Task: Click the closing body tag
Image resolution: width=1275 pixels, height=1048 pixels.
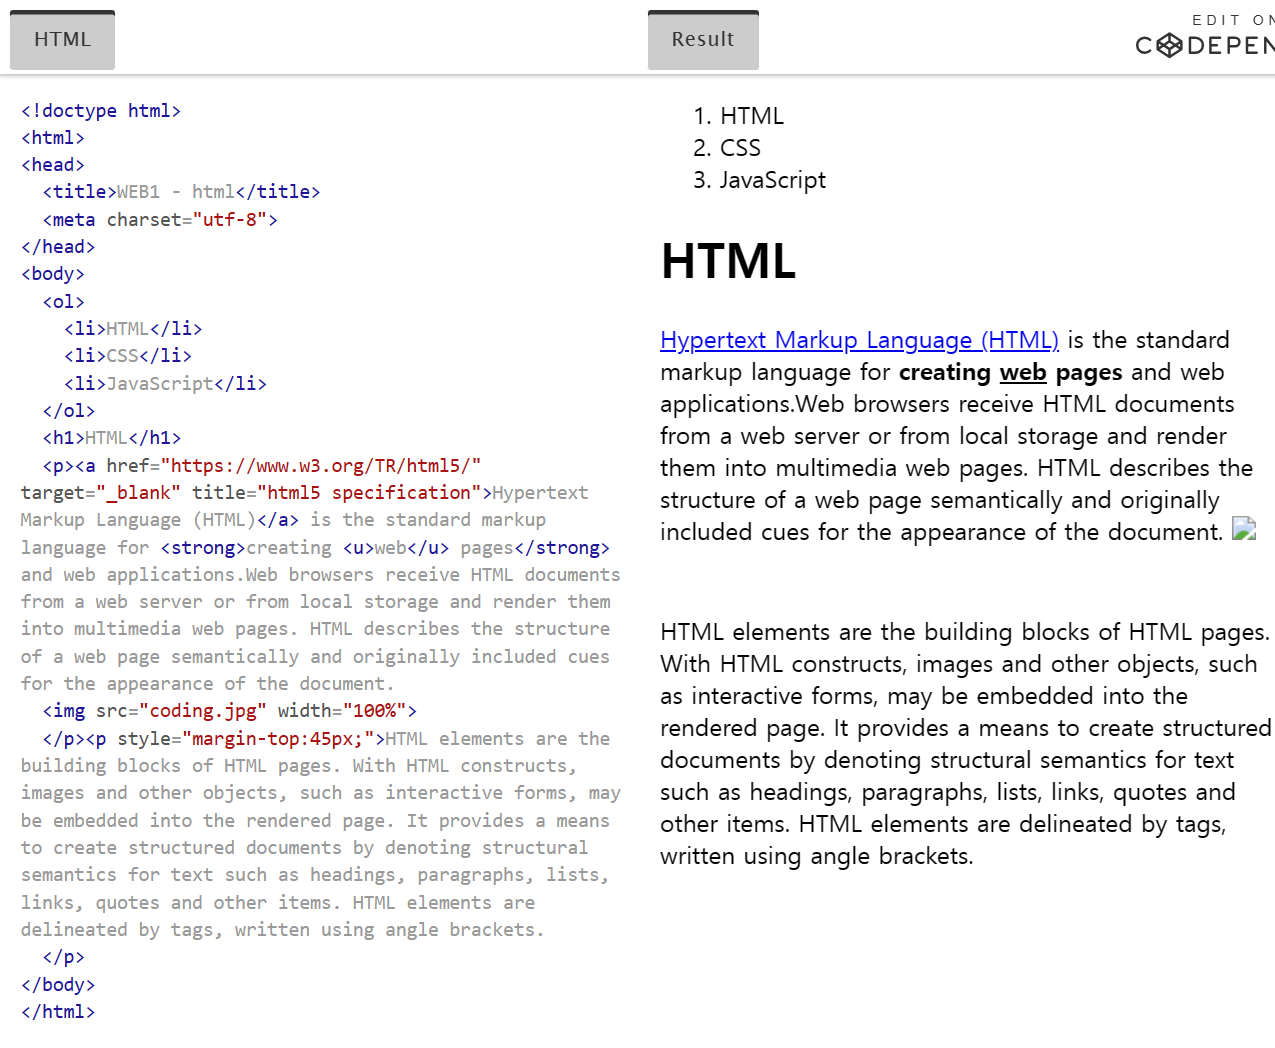Action: pos(57,984)
